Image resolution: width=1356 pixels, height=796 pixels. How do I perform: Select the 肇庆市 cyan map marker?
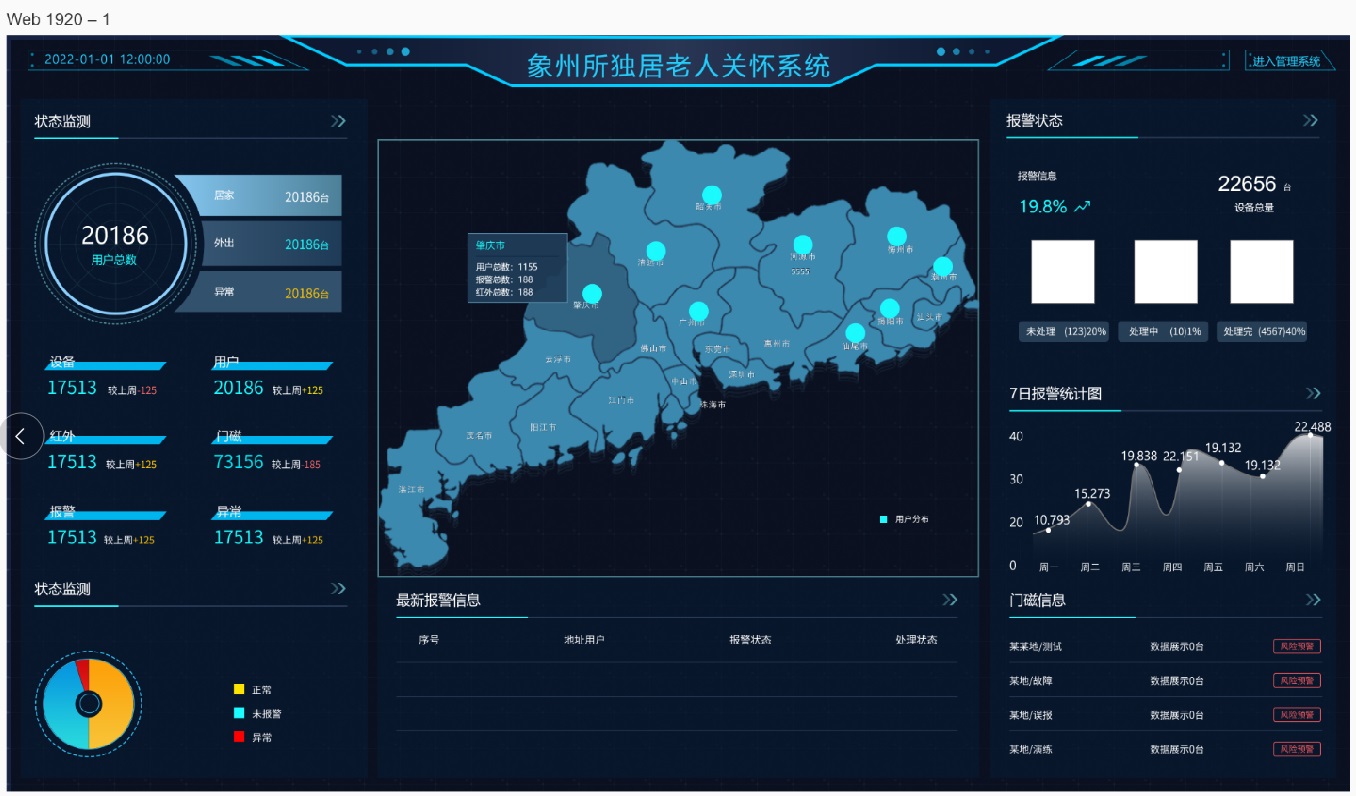[592, 293]
